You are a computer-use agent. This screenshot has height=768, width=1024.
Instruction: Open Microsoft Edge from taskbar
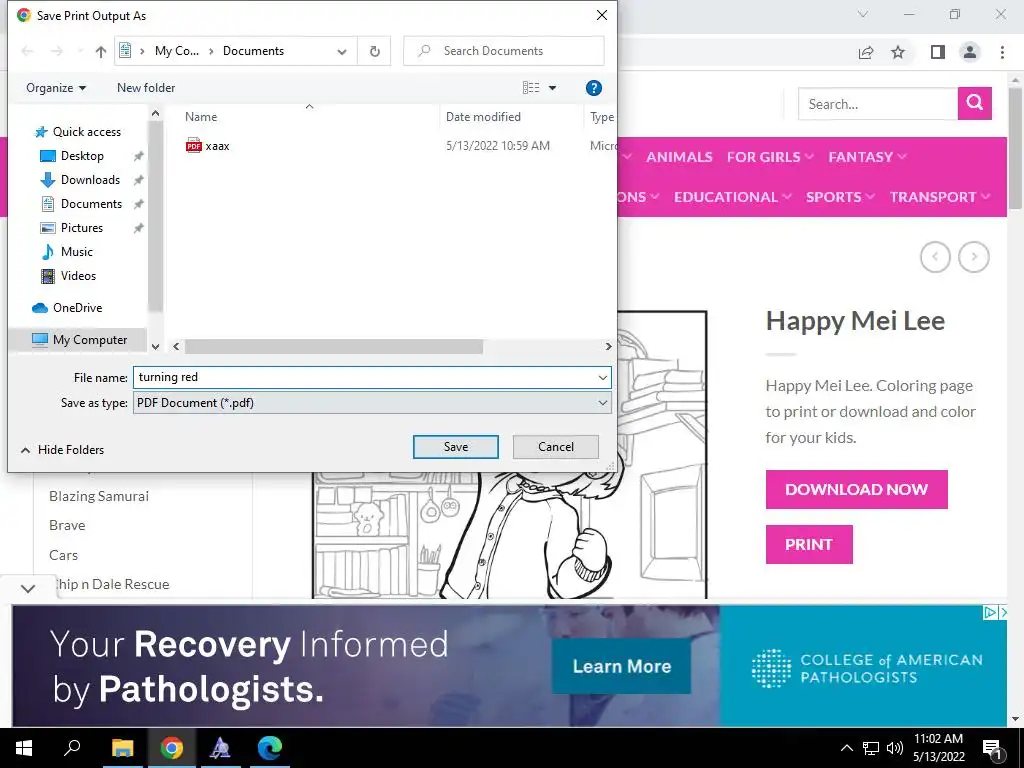coord(269,748)
